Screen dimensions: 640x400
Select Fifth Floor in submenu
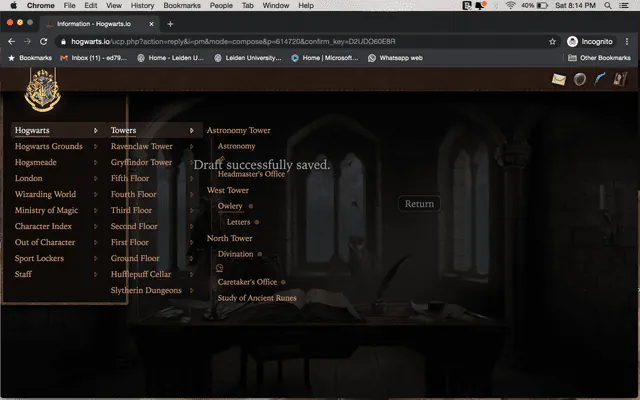130,178
